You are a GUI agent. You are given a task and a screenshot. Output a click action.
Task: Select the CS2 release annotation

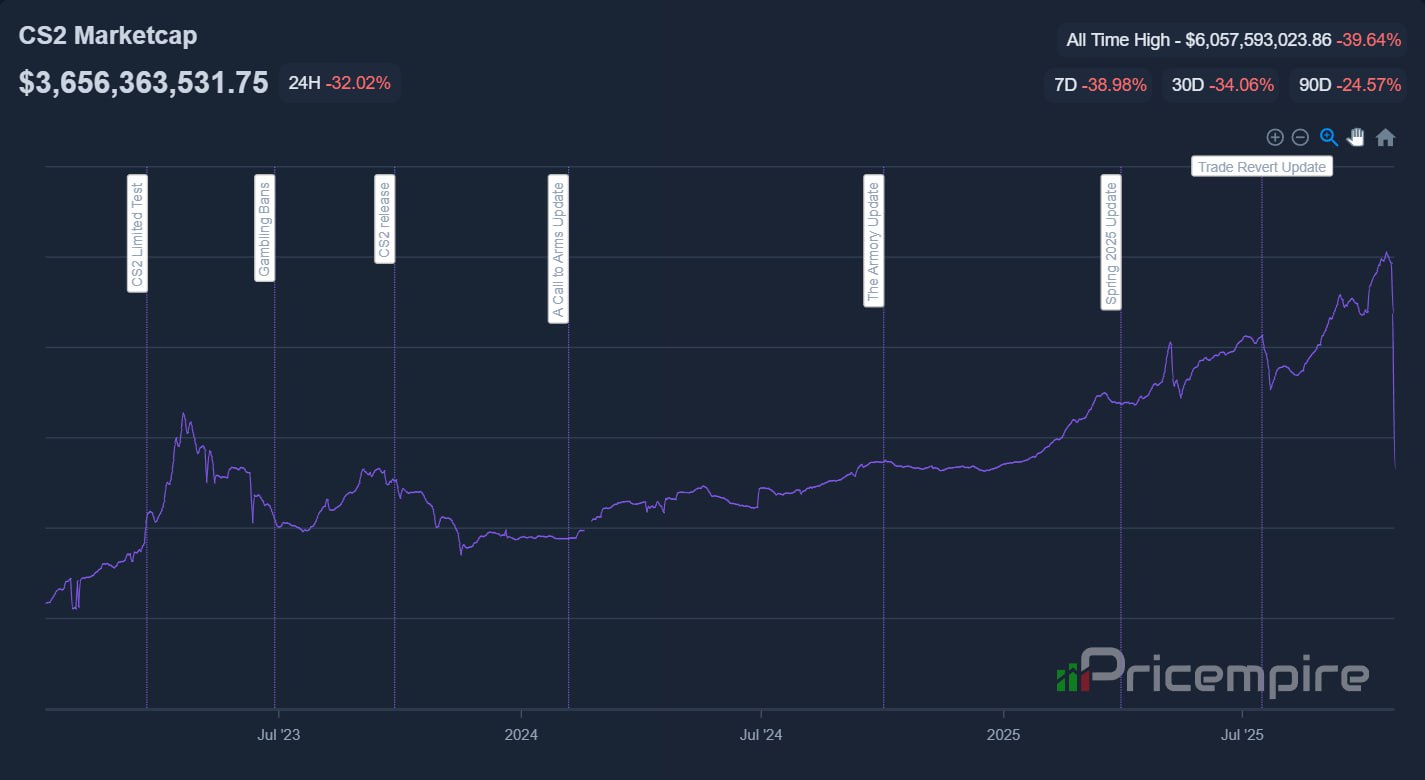384,219
